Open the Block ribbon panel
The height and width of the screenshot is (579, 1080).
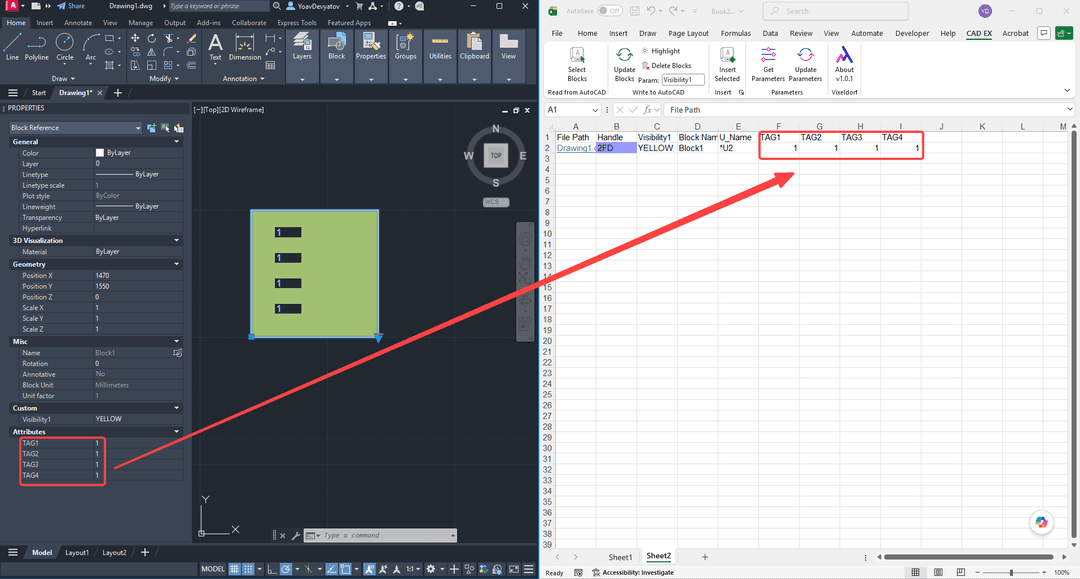[336, 56]
